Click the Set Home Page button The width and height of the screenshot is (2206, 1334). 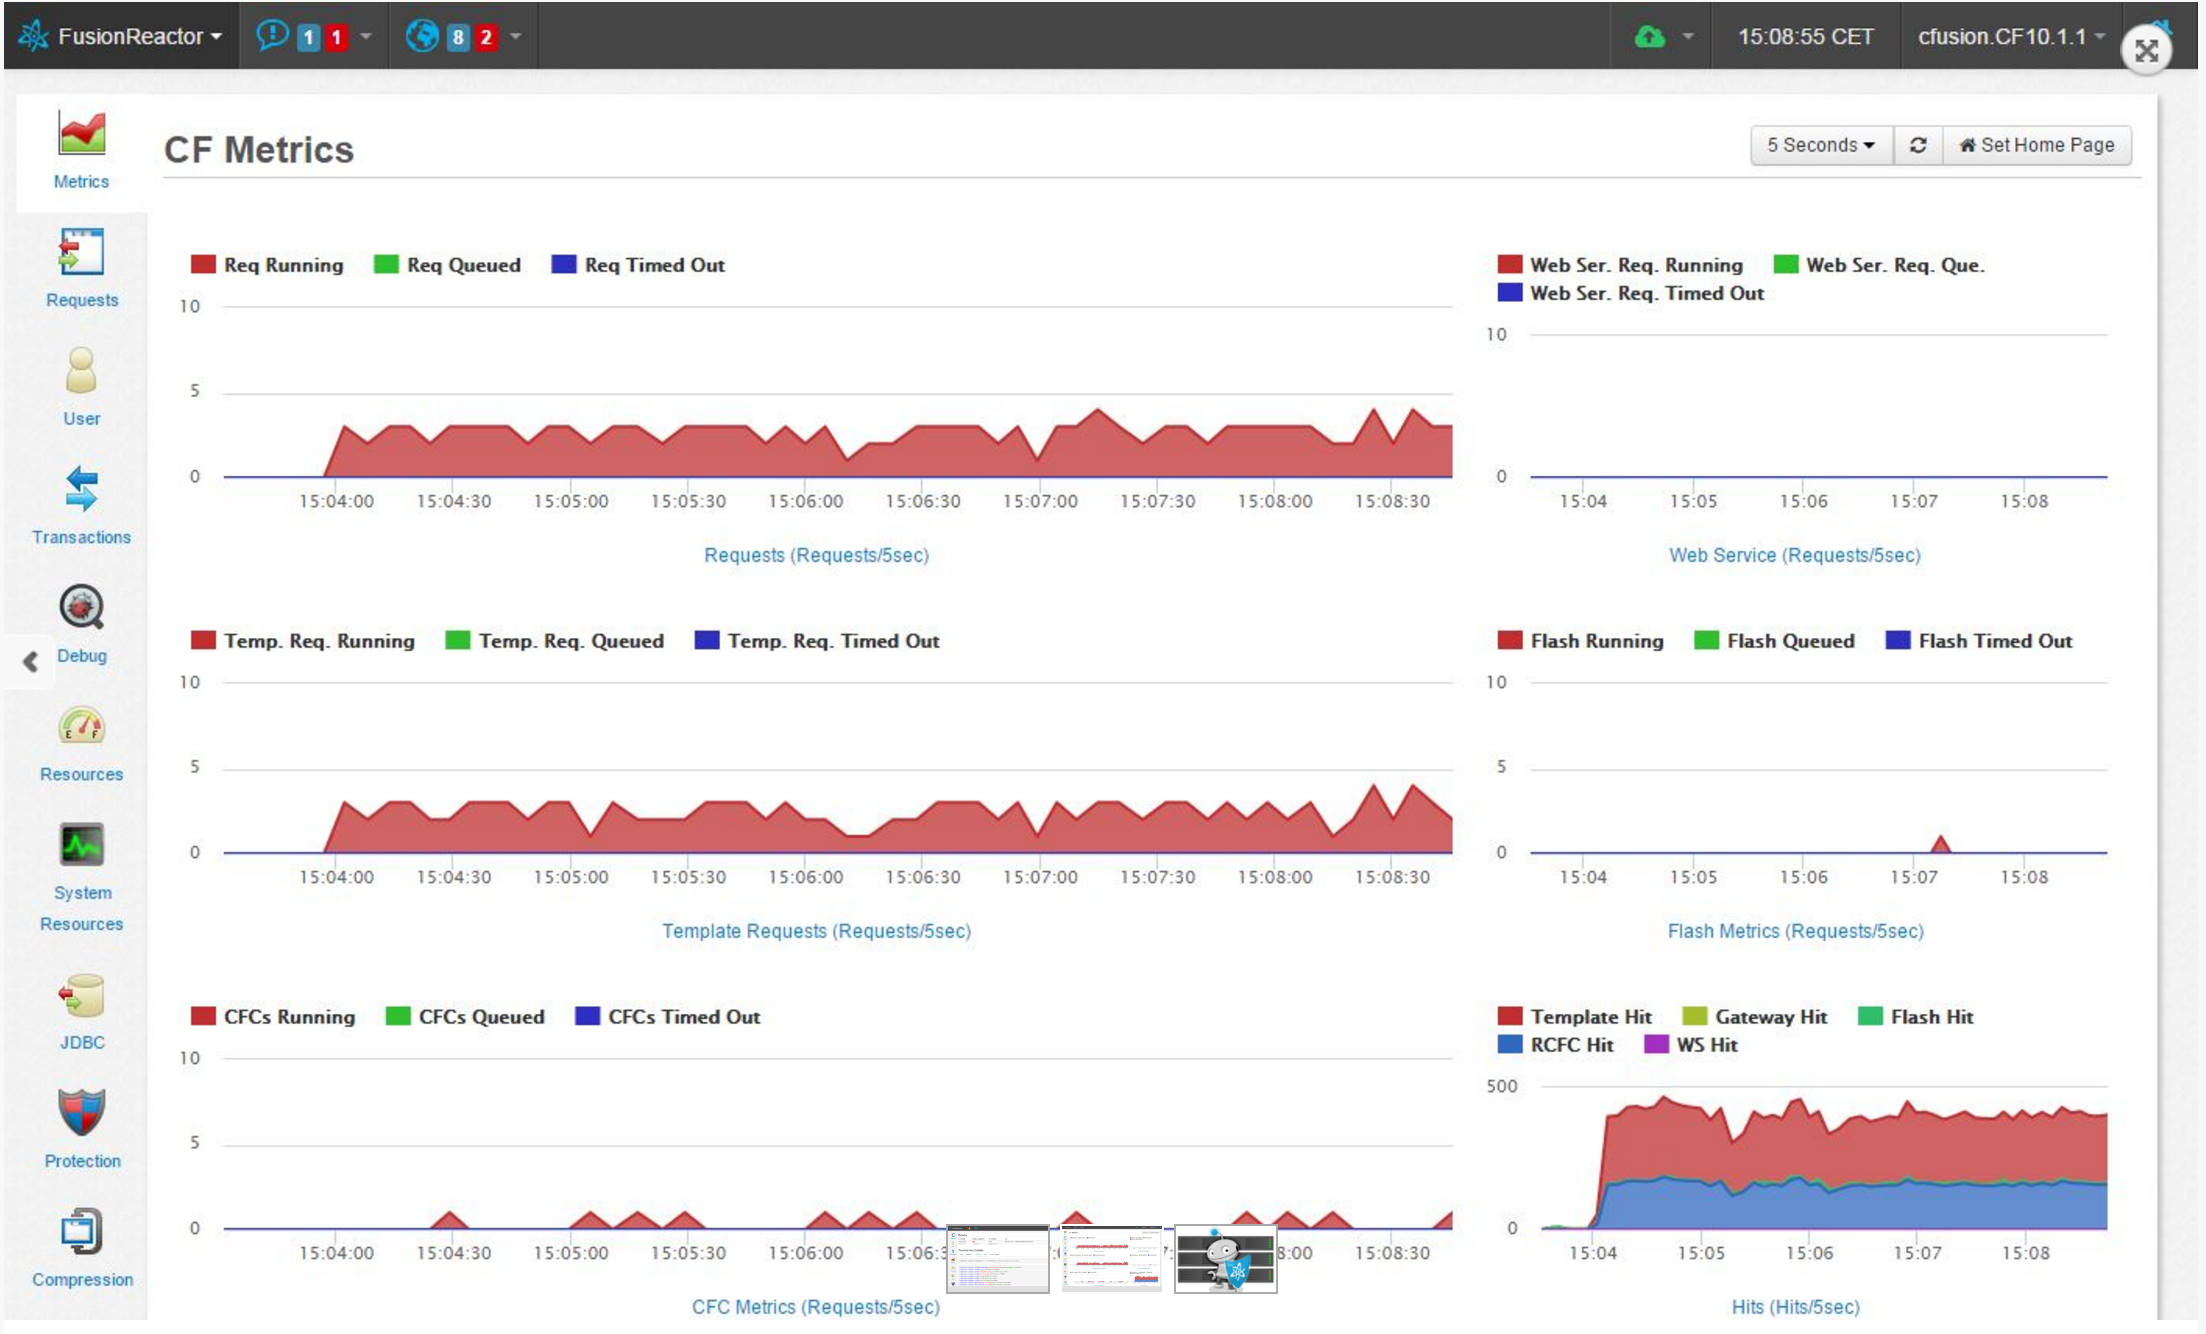point(2036,145)
